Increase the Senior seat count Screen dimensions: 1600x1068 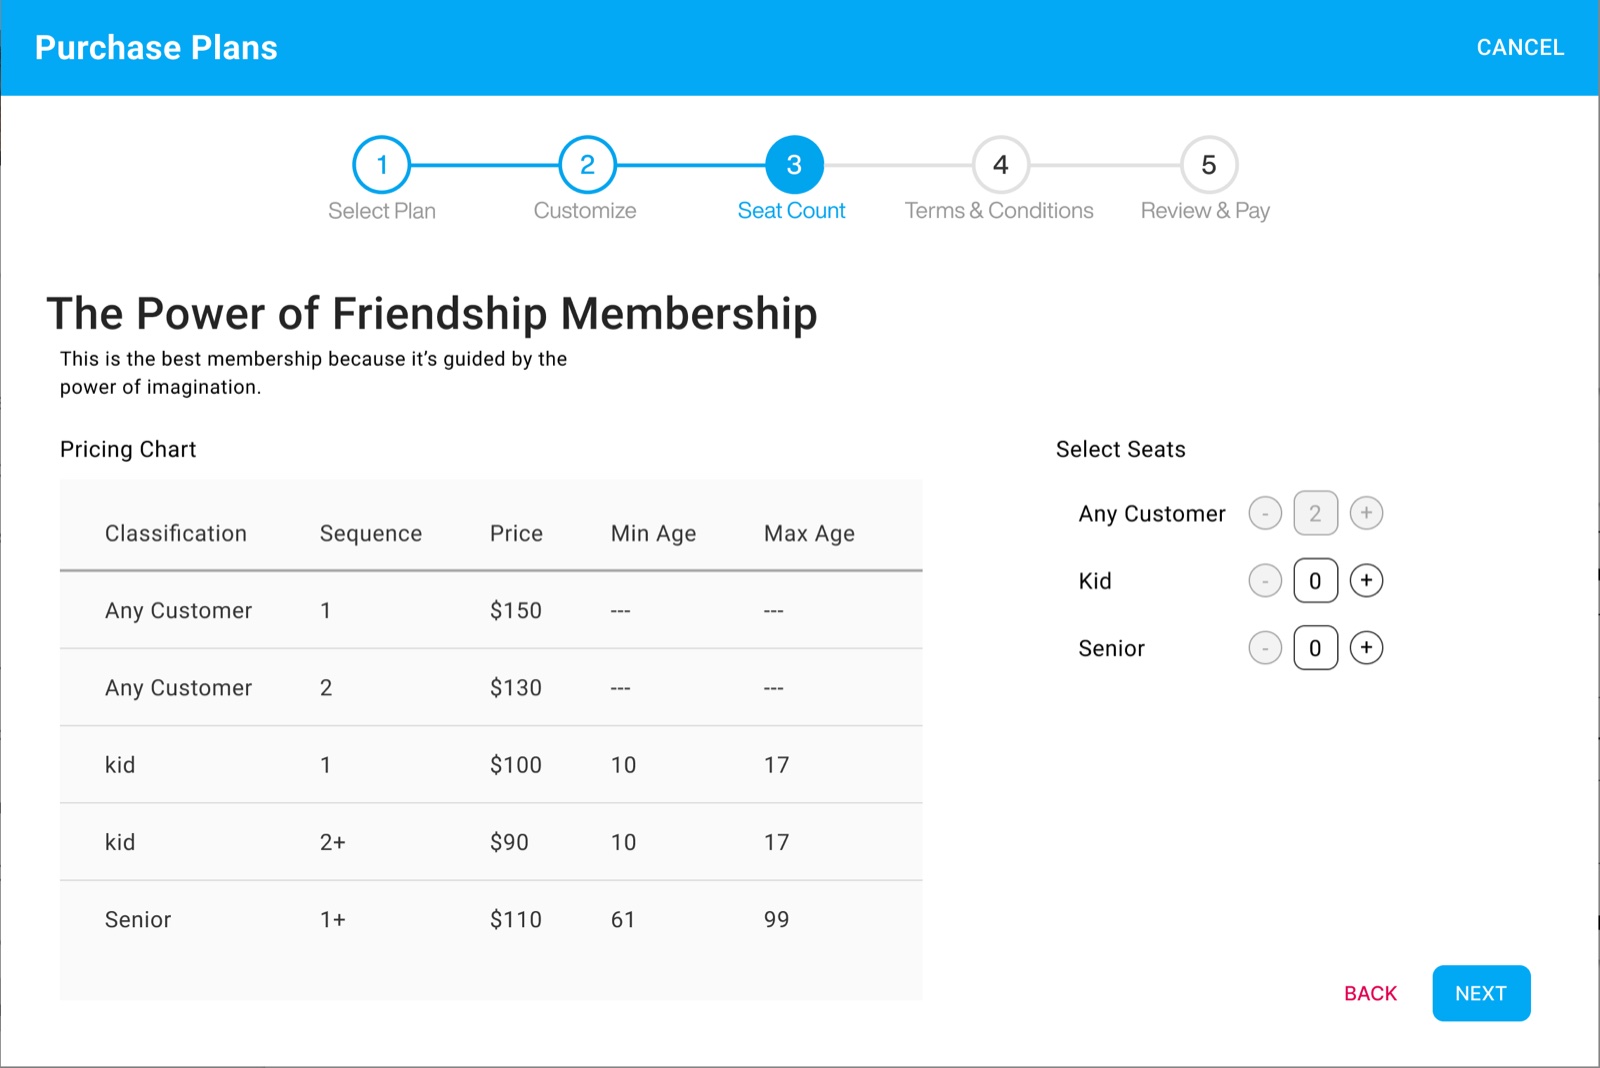[x=1366, y=648]
